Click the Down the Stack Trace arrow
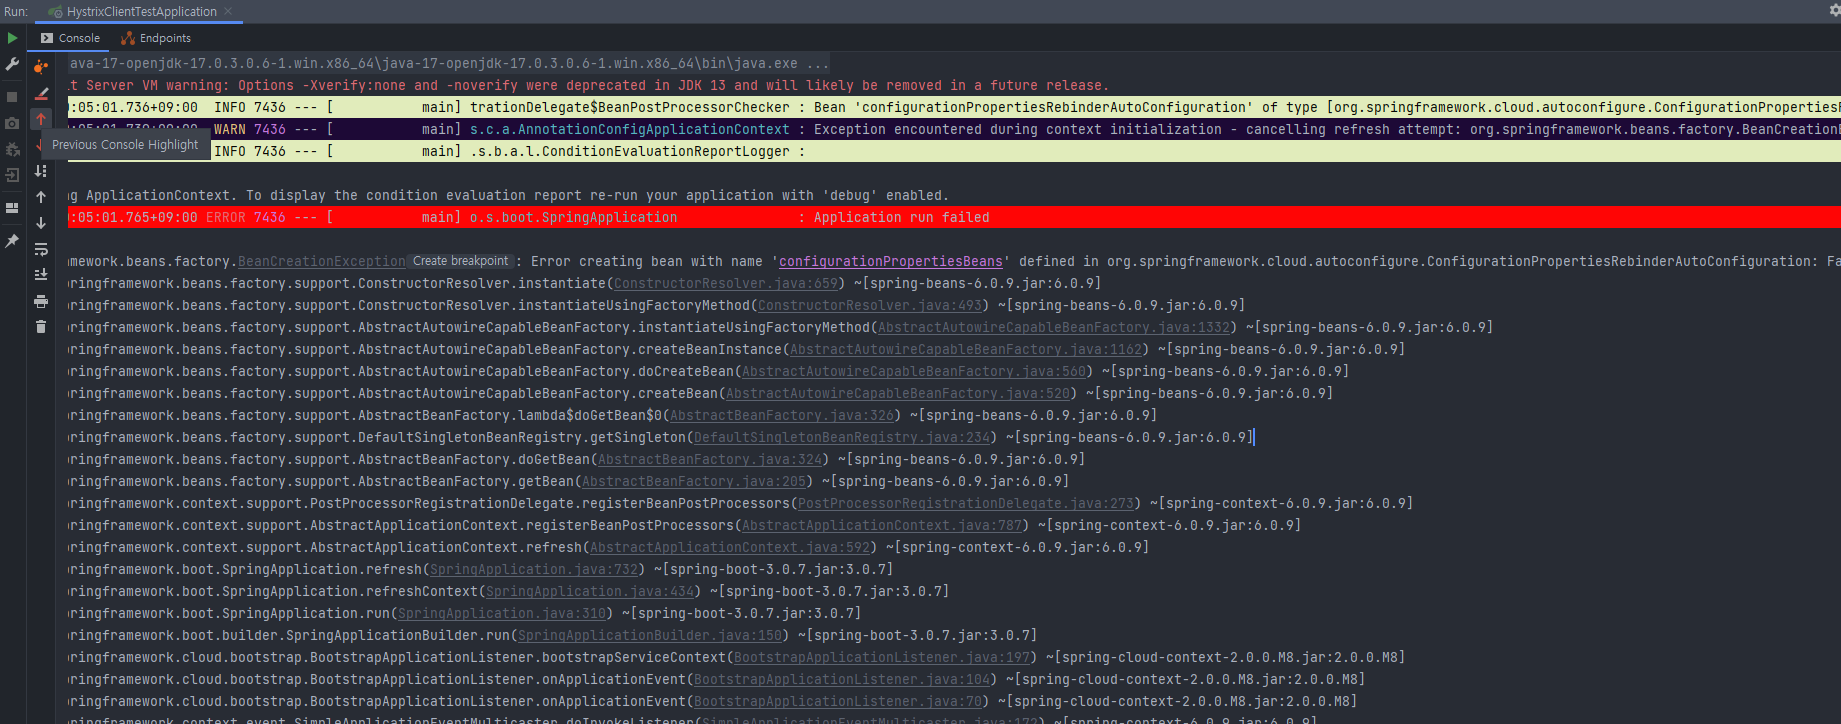 click(x=41, y=223)
